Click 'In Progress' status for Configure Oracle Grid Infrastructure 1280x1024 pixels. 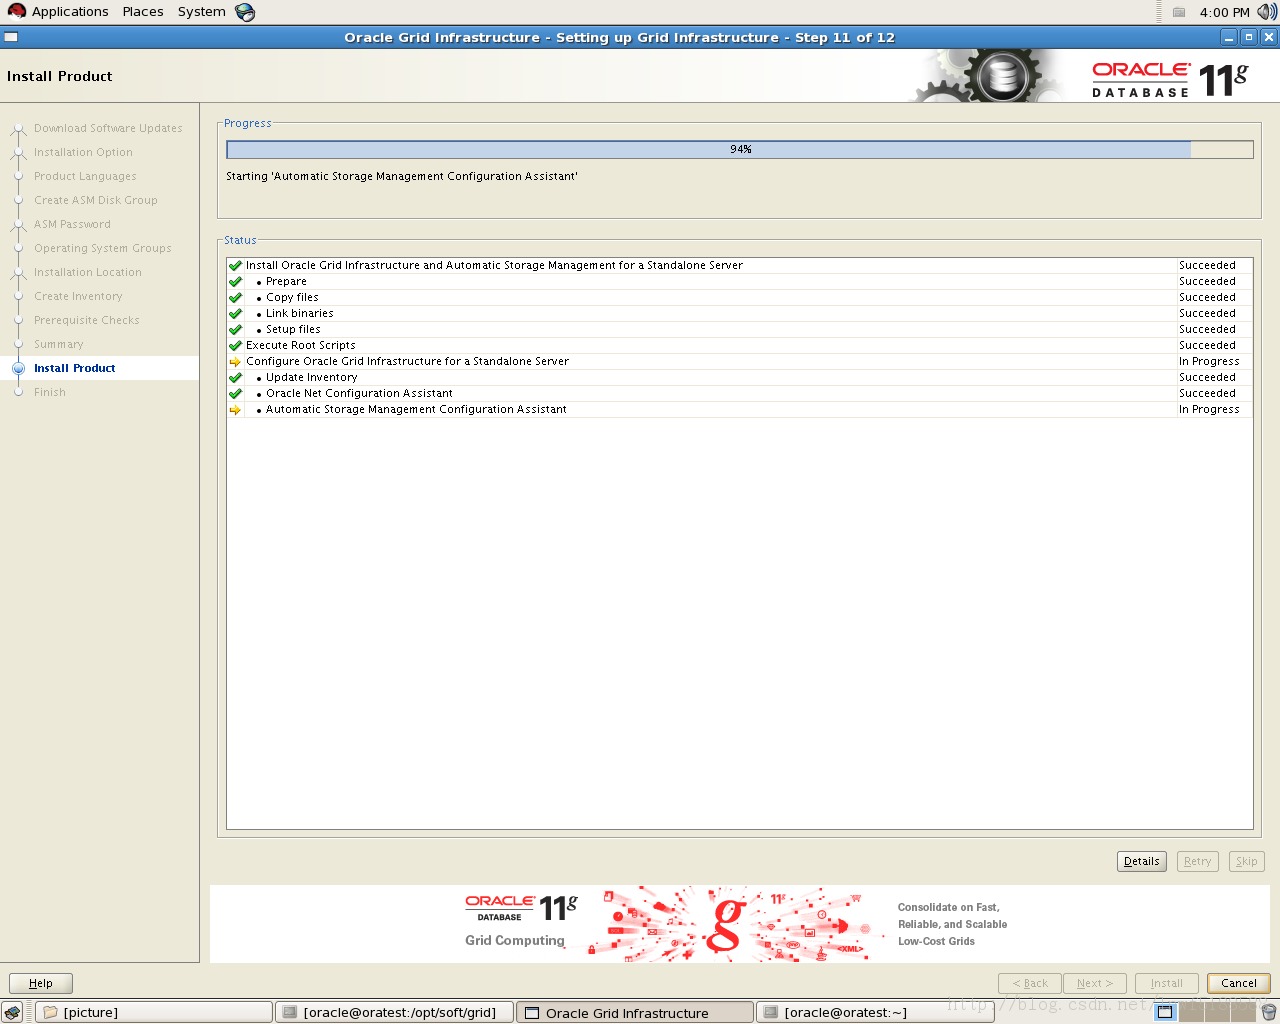click(1209, 362)
